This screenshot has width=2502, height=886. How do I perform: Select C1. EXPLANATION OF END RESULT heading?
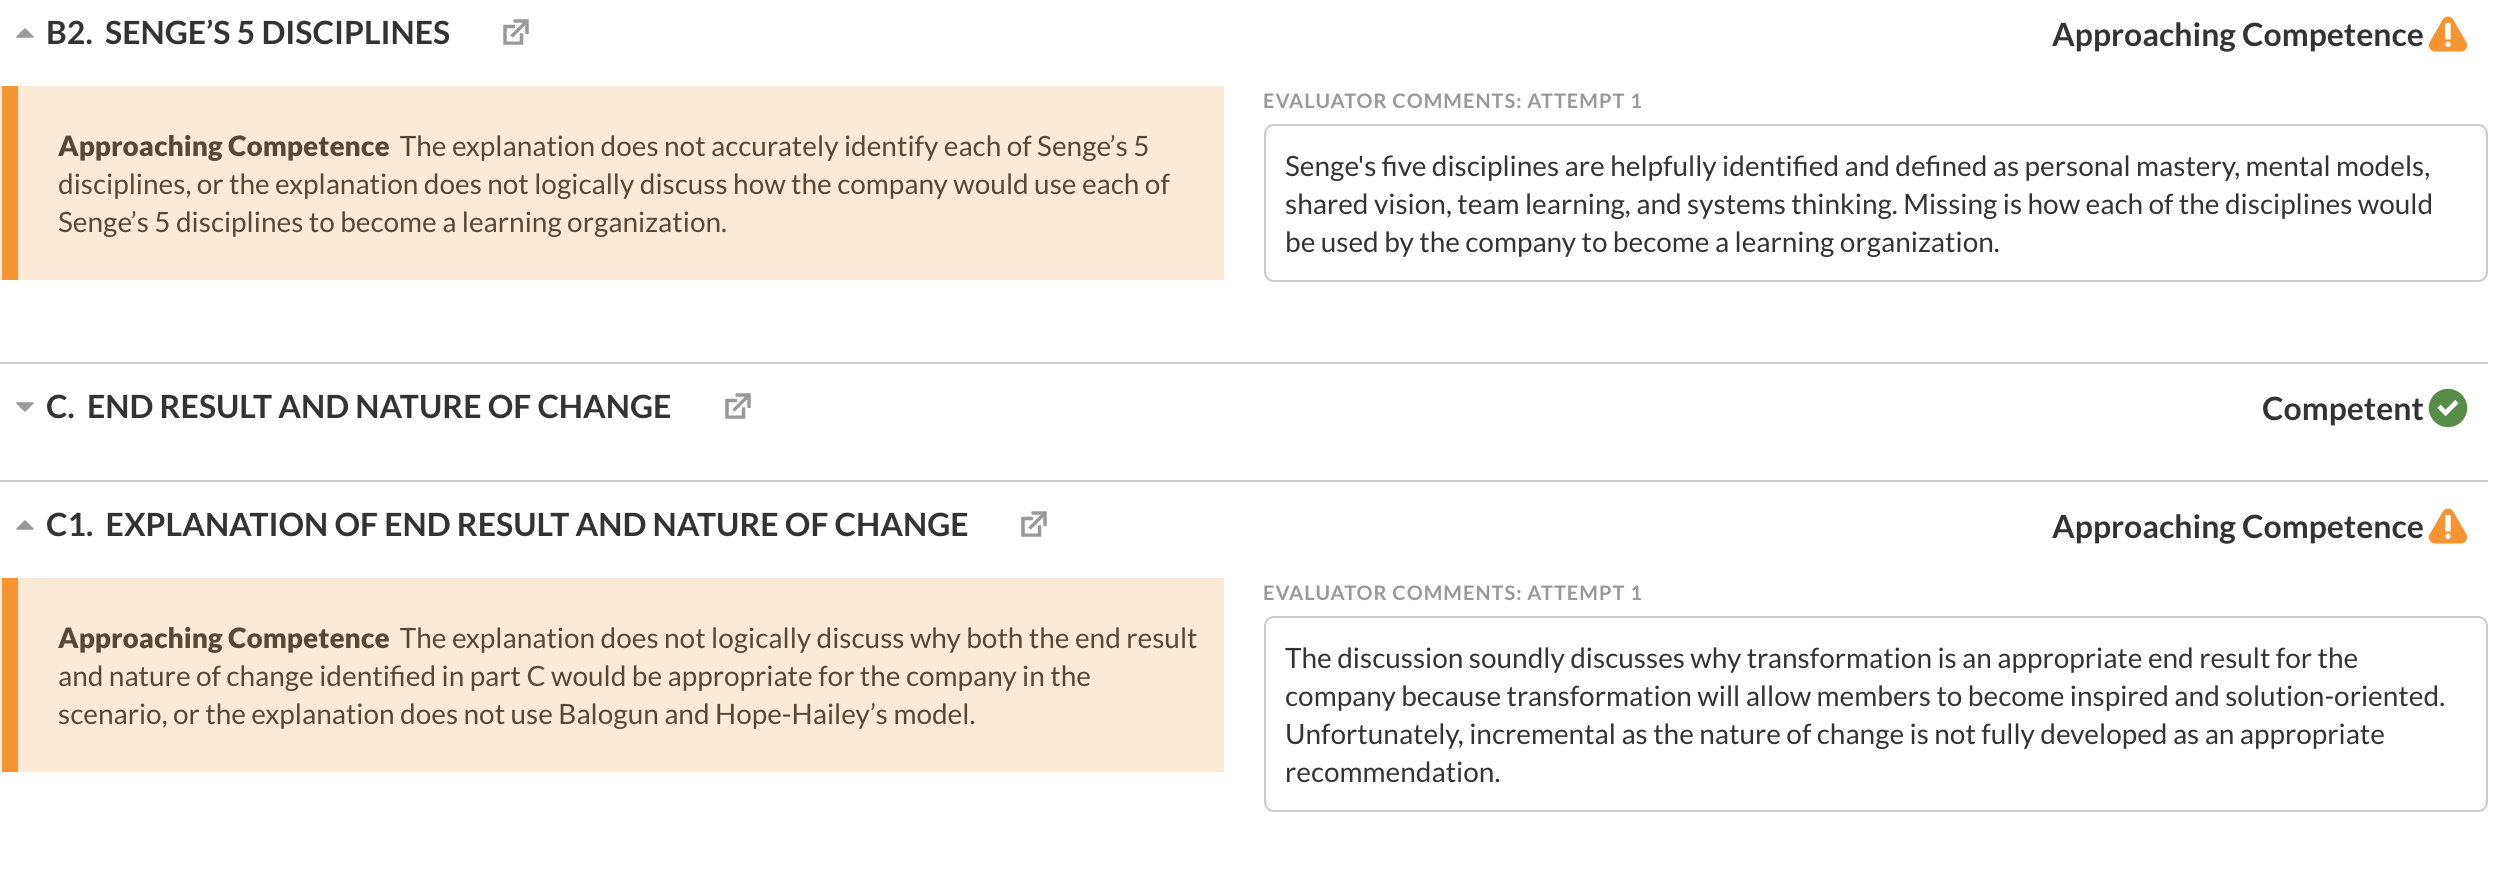[x=506, y=525]
